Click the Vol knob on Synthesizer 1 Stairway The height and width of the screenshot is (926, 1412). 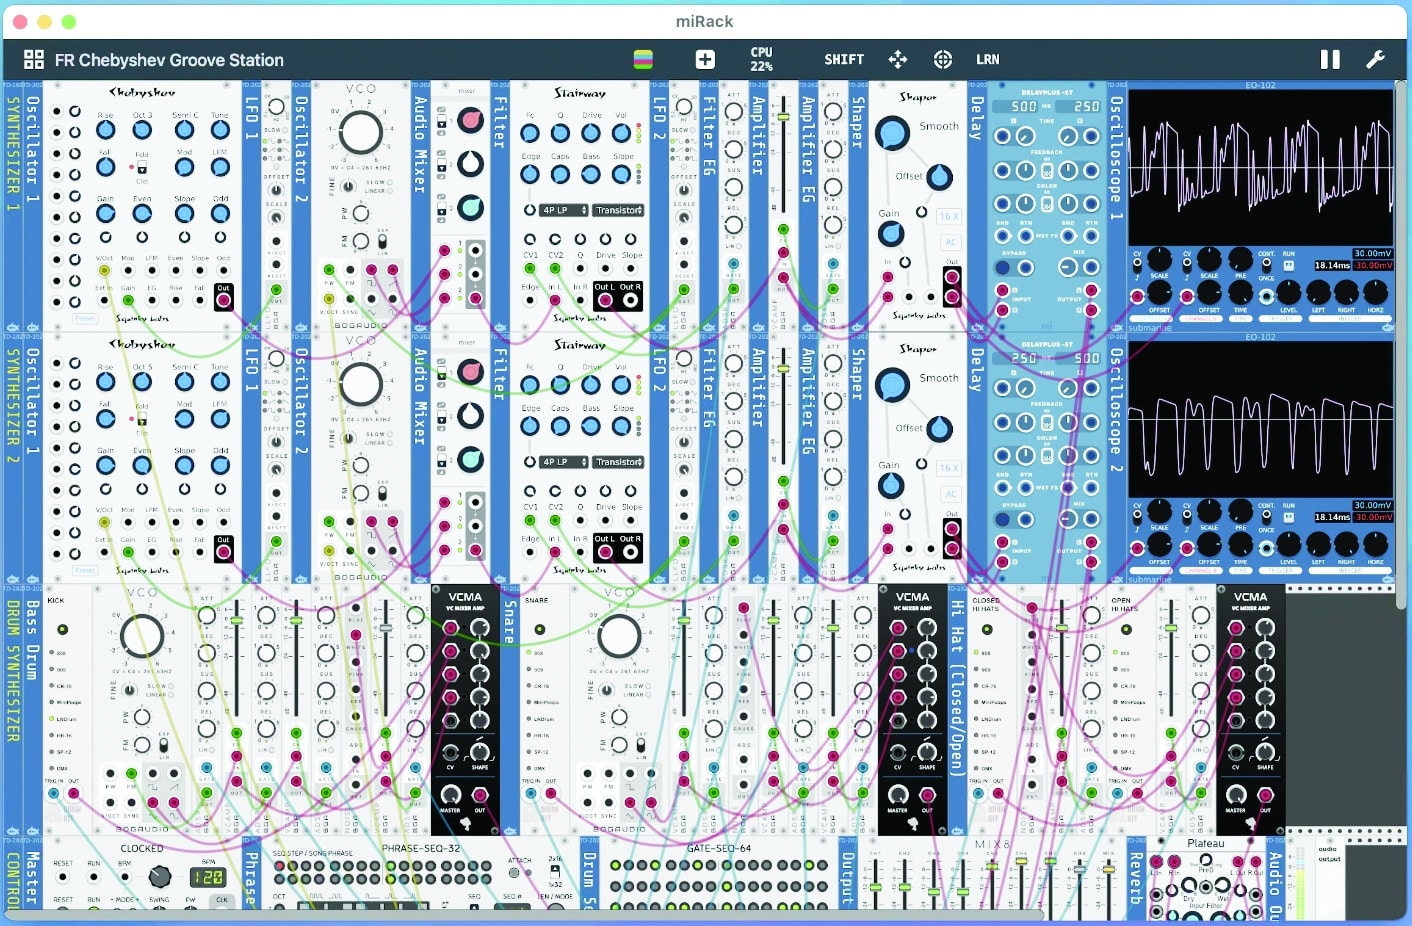click(x=621, y=133)
